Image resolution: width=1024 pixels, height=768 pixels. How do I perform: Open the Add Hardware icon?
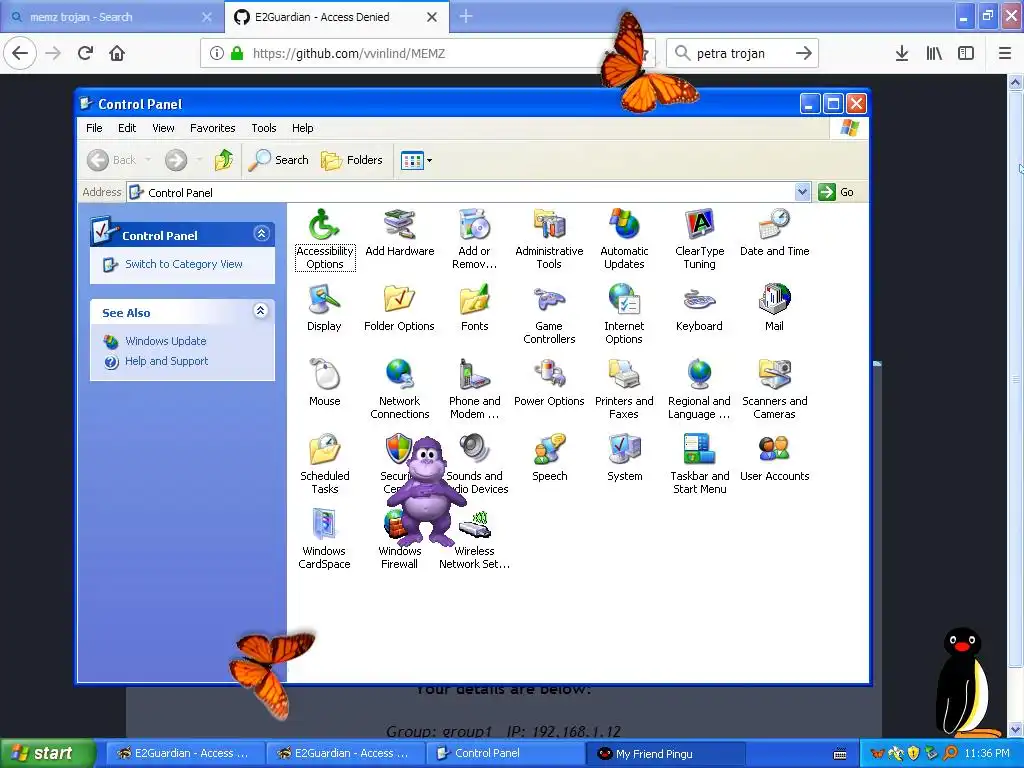point(400,233)
